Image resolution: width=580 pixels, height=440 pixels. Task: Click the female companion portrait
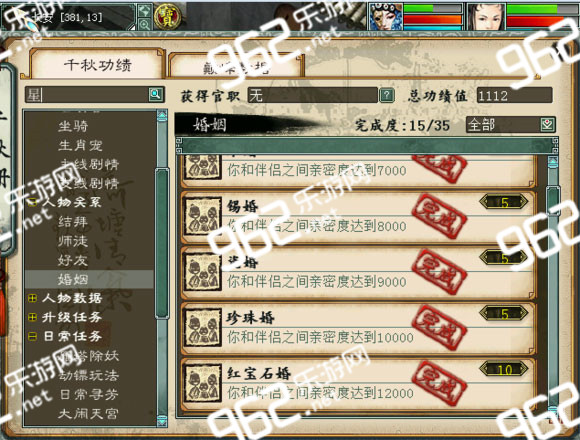(486, 16)
